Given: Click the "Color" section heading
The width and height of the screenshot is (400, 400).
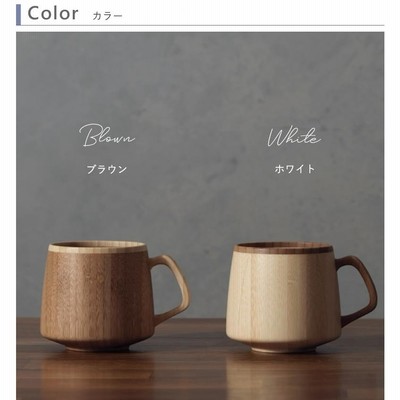Looking at the screenshot, I should (53, 13).
